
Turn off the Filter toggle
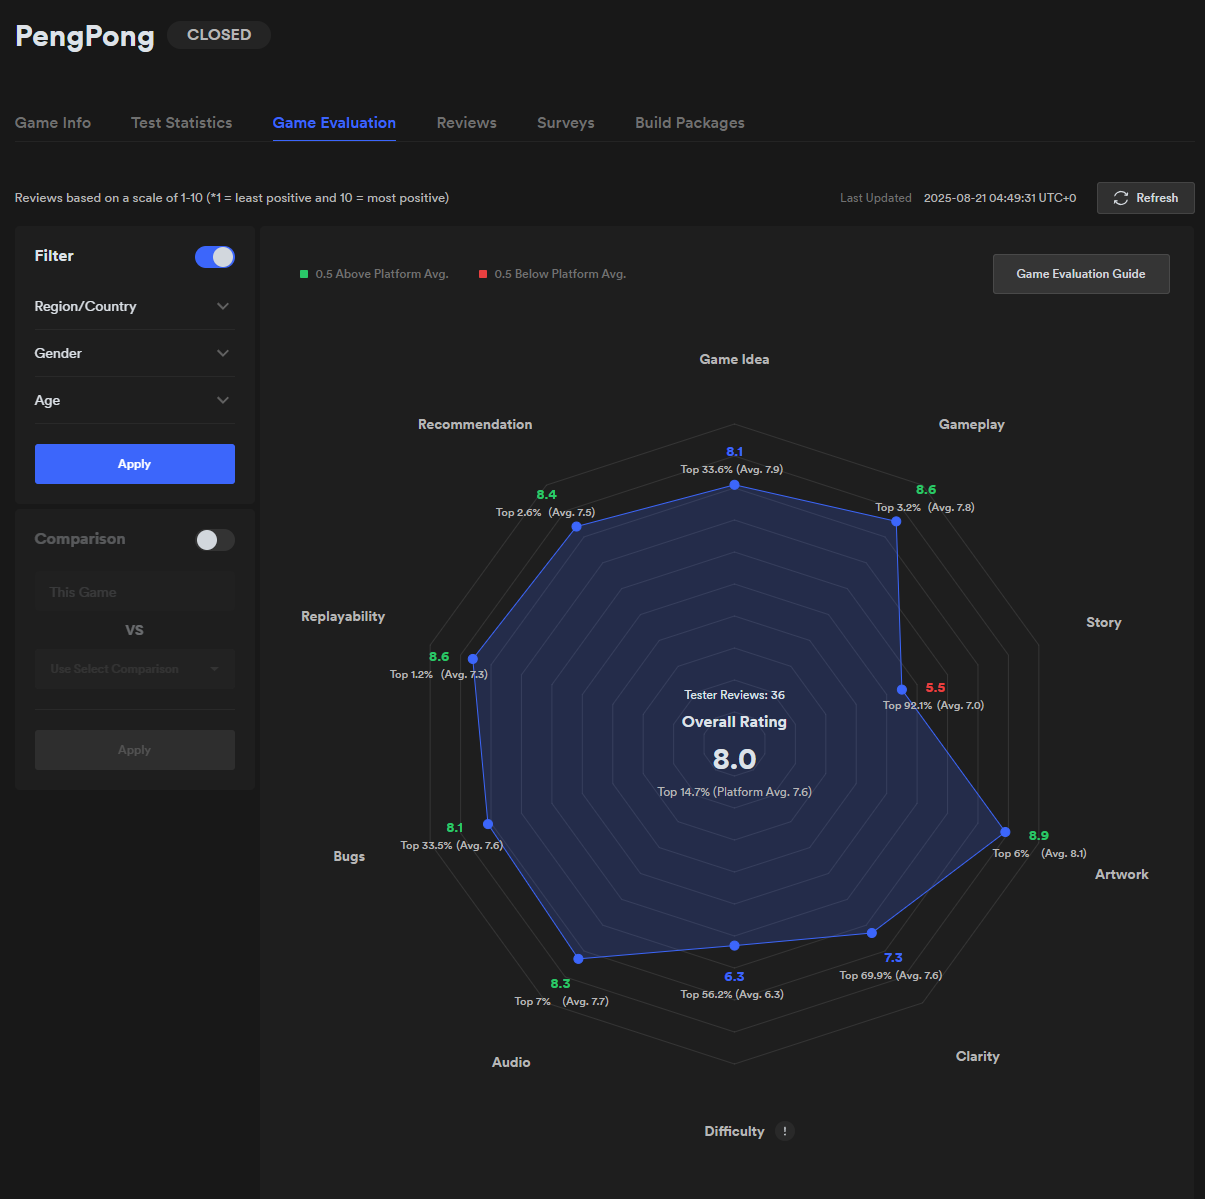point(215,257)
